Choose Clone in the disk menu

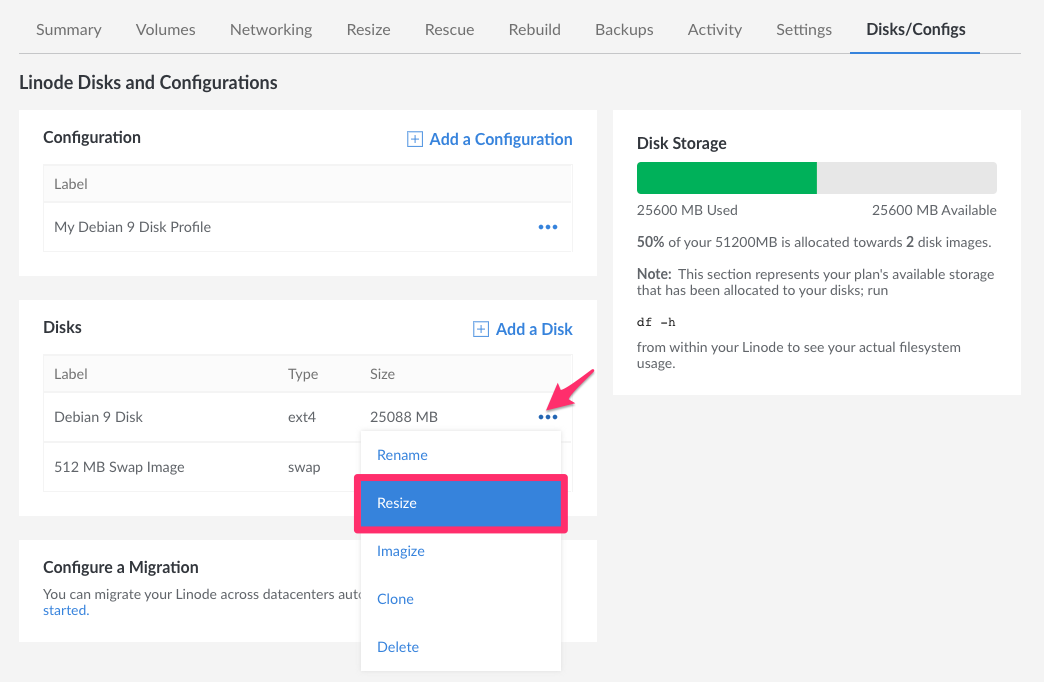pos(395,599)
